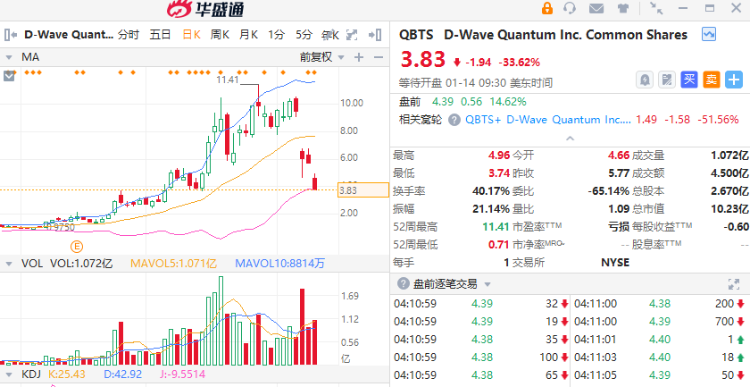Toggle the checkbox at chart top-left
Viewport: 750px width, 387px height.
pyautogui.click(x=9, y=76)
